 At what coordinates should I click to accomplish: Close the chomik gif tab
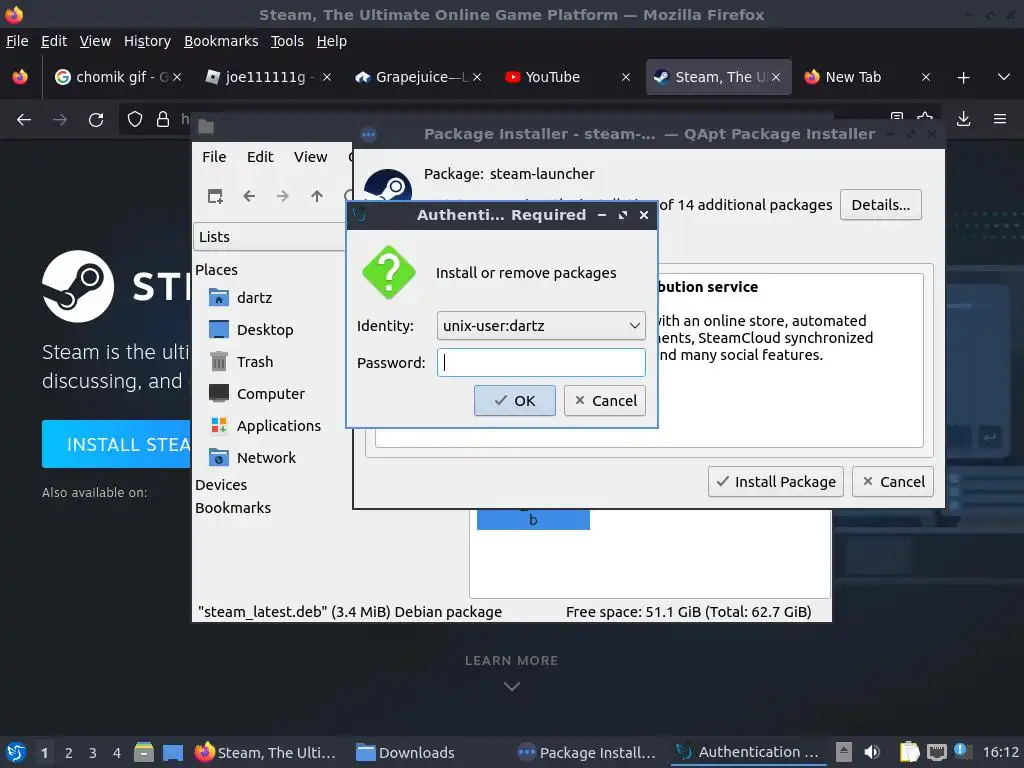point(177,77)
